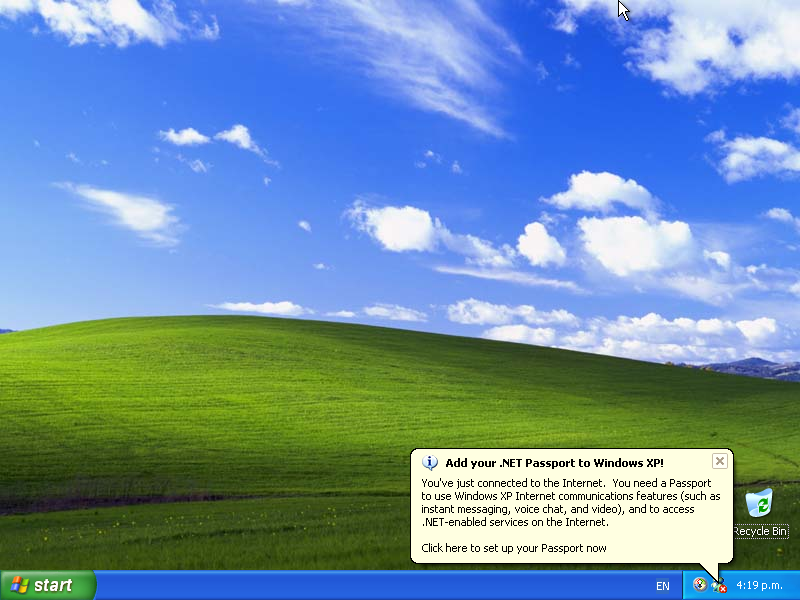
Task: Click the balloon title 'Add your .NET Passport to Windows XP!'
Action: 554,463
